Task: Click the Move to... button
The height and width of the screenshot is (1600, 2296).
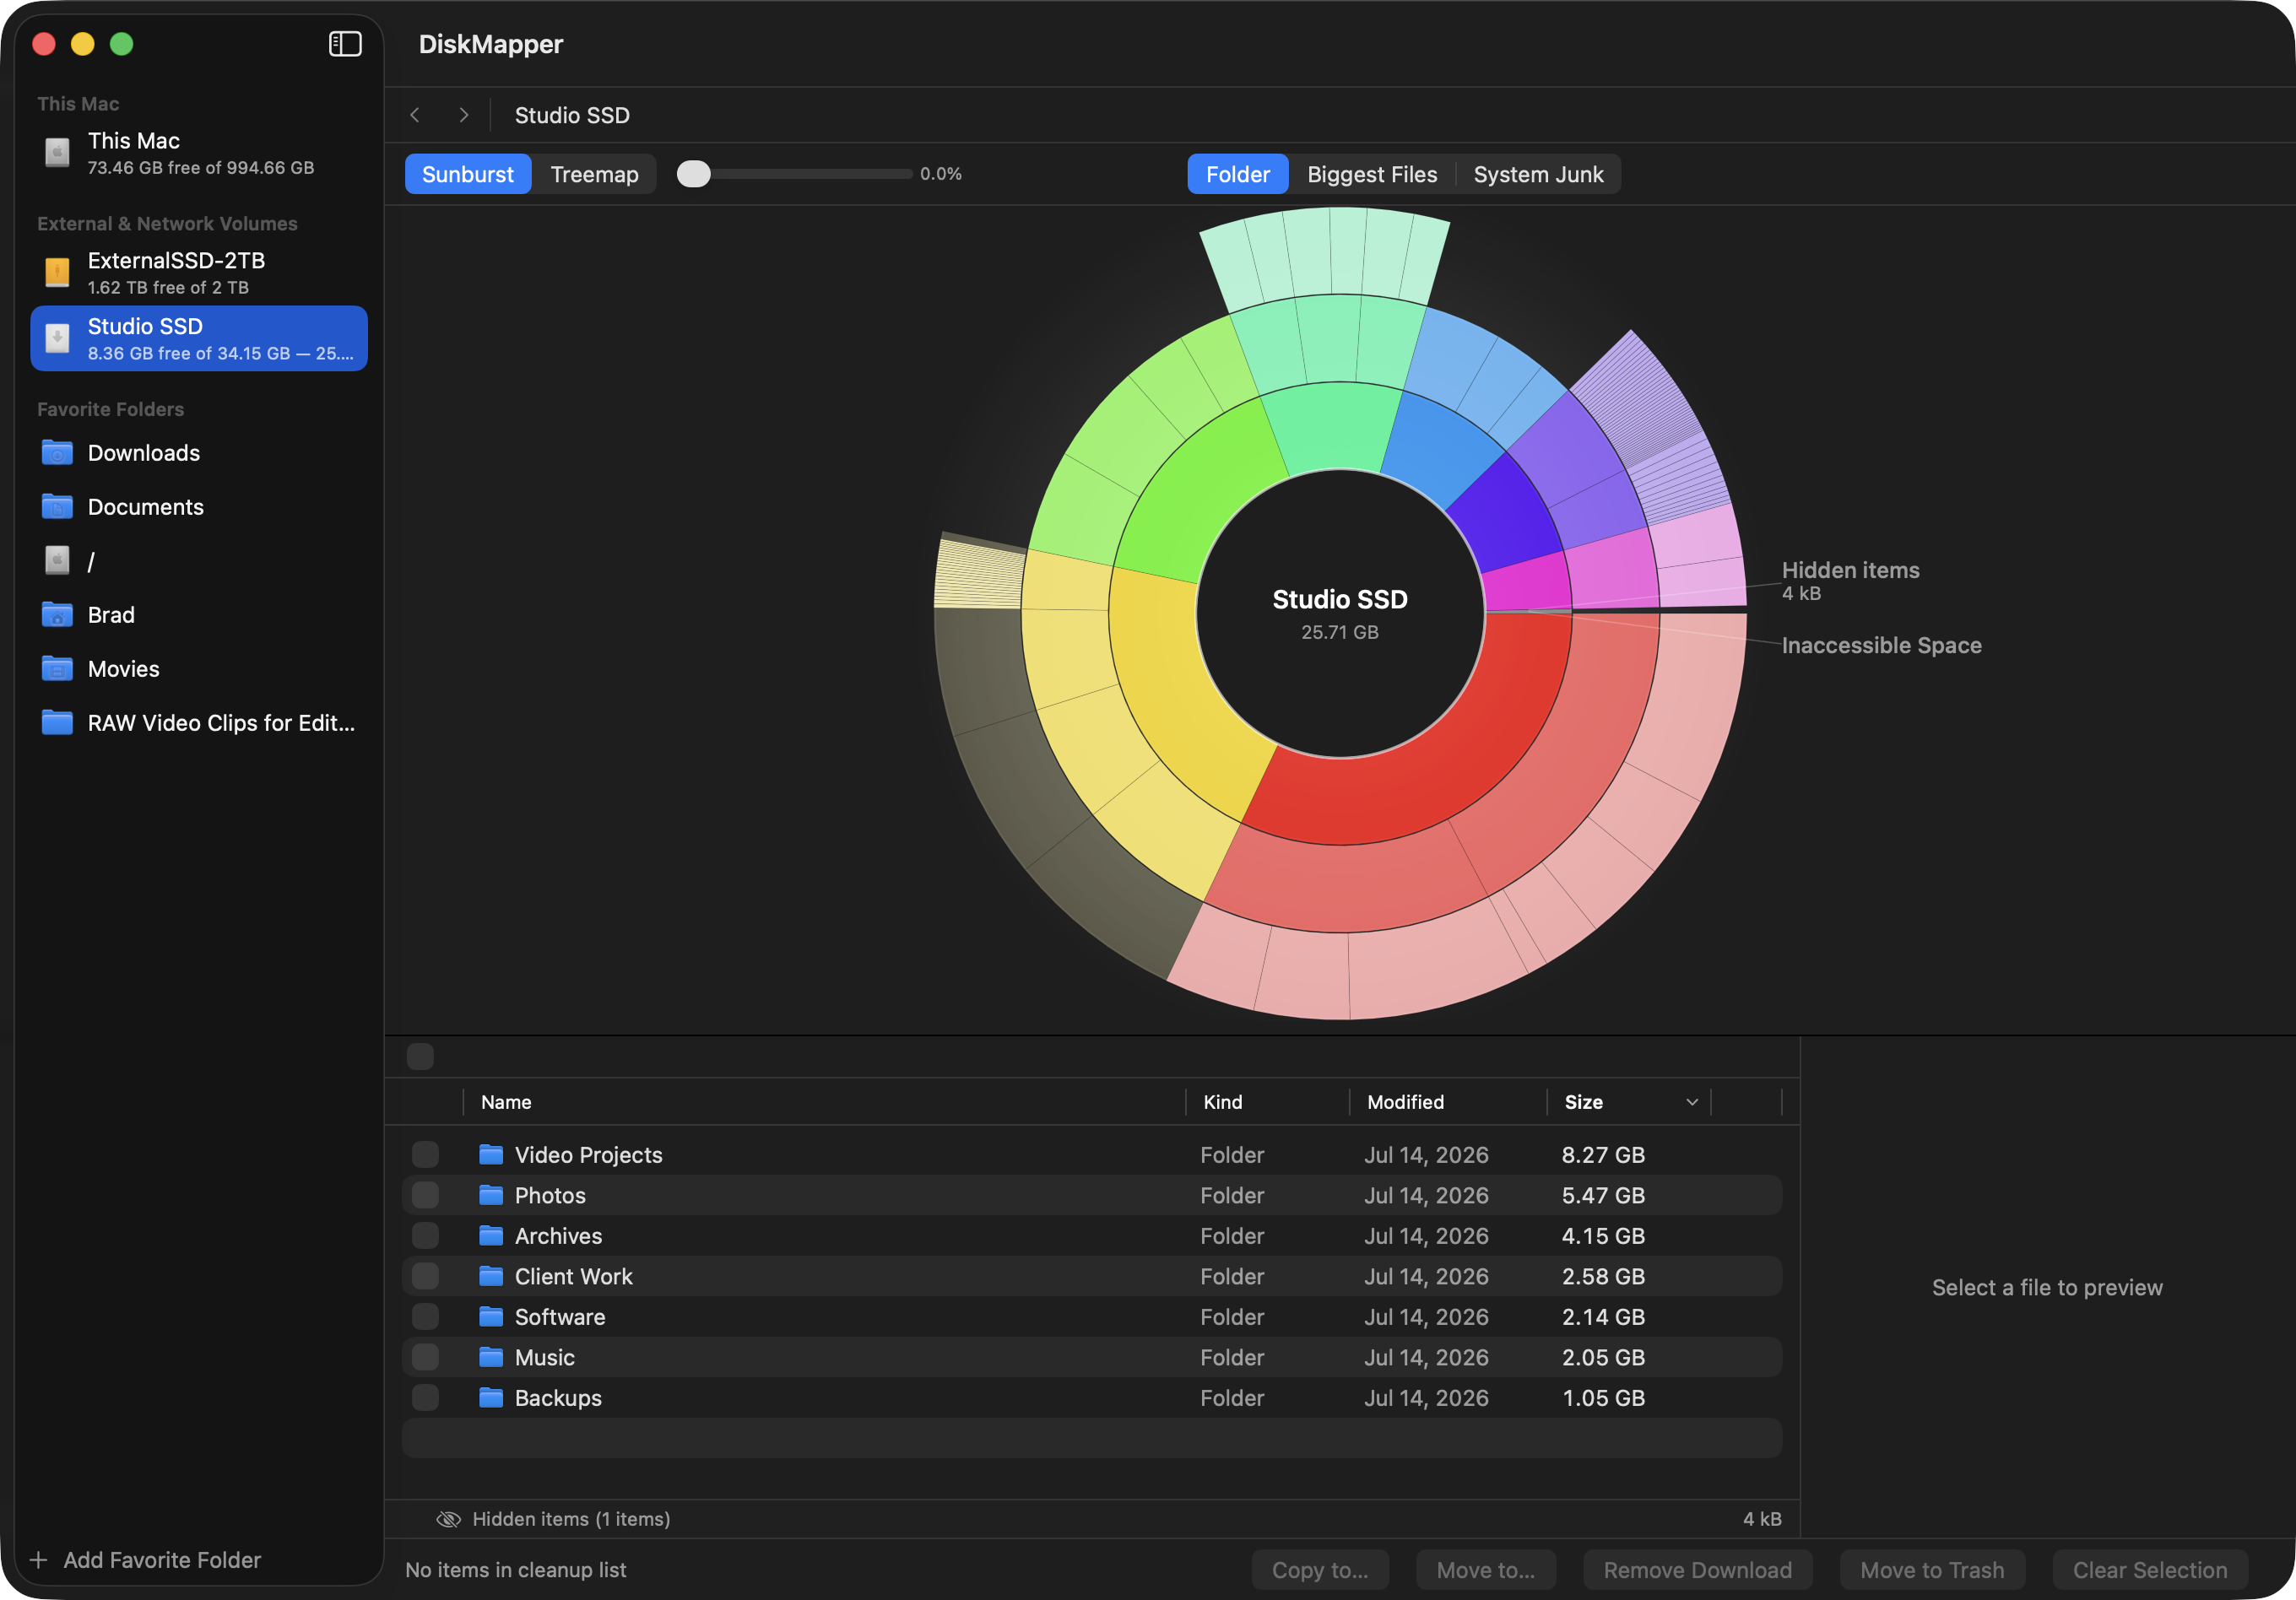Action: point(1485,1570)
